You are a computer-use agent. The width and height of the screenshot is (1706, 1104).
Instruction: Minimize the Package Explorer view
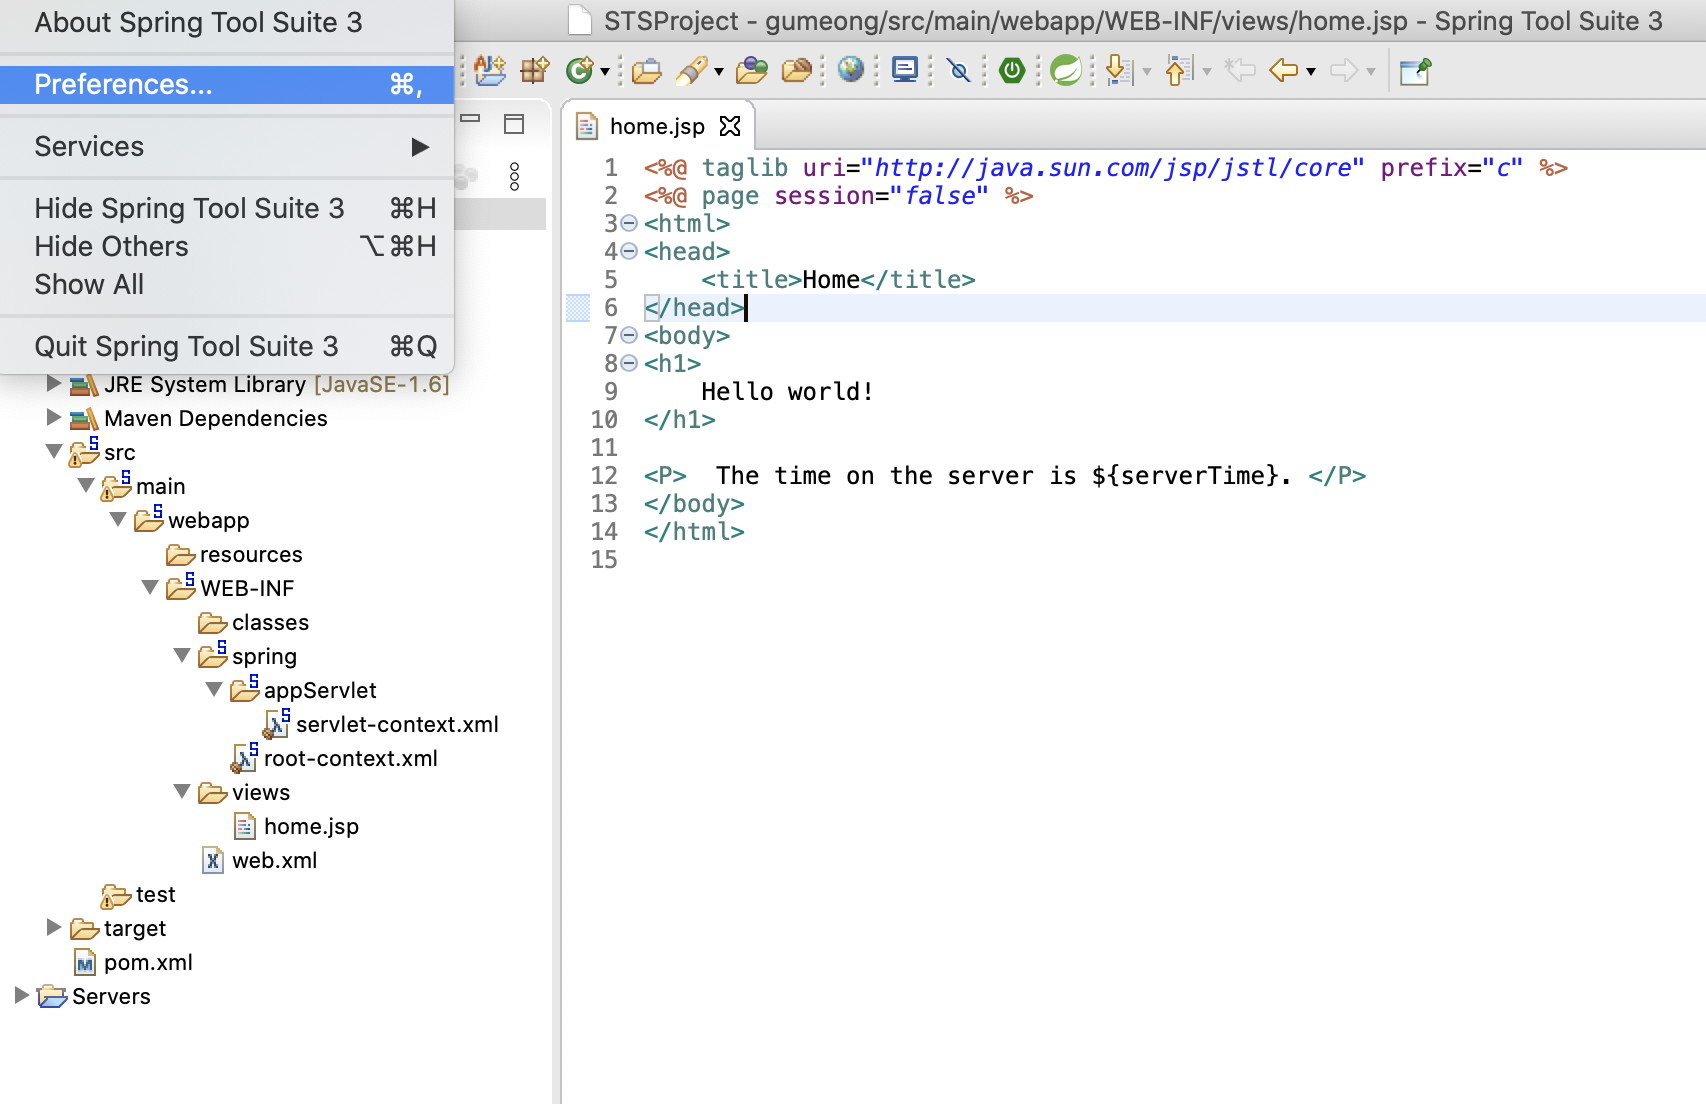click(470, 119)
